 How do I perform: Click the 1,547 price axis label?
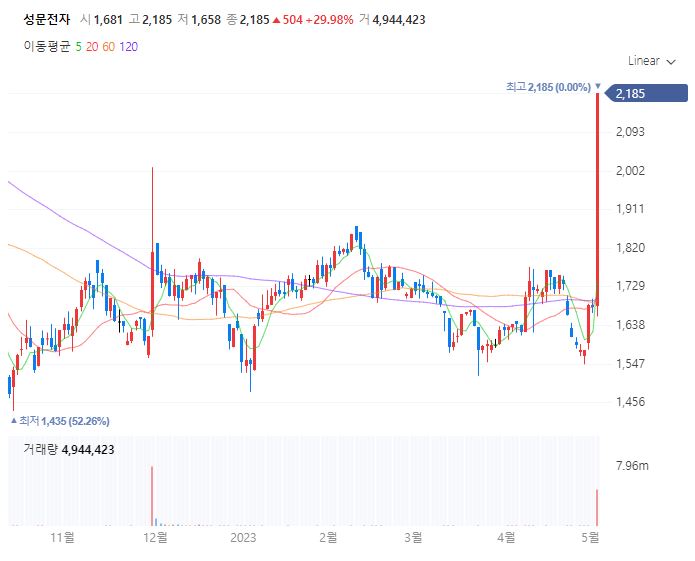[x=630, y=364]
